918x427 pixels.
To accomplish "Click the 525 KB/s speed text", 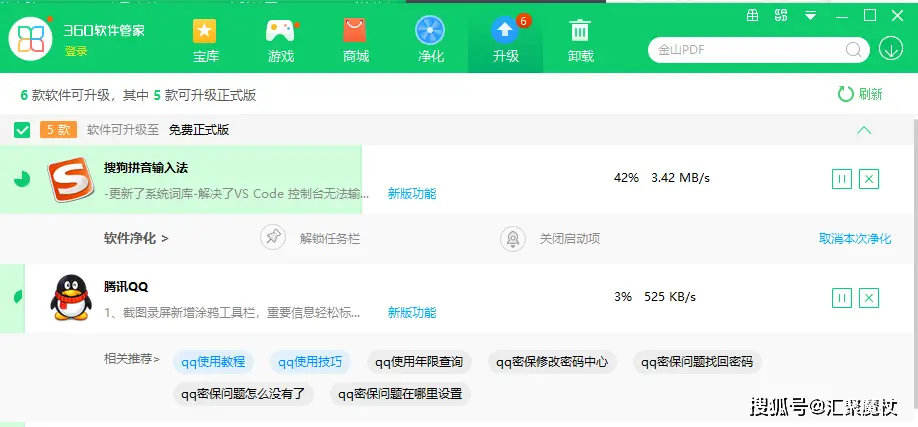I will [670, 297].
